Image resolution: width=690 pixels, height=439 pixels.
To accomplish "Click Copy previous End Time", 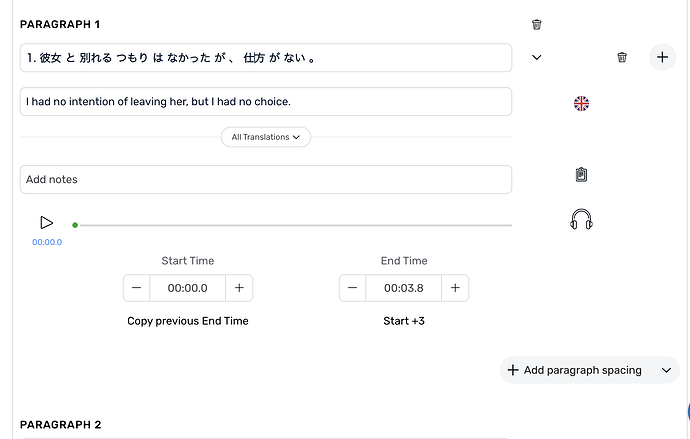I will 188,321.
